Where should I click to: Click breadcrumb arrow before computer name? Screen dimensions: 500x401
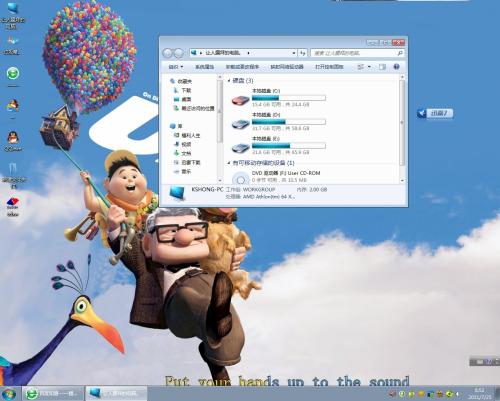pyautogui.click(x=201, y=53)
